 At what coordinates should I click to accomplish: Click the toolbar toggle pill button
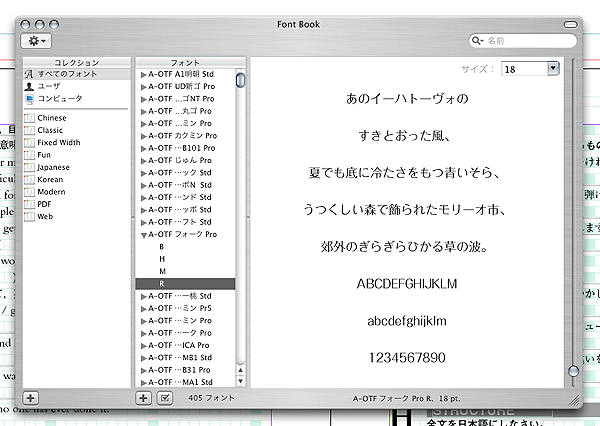tap(570, 24)
